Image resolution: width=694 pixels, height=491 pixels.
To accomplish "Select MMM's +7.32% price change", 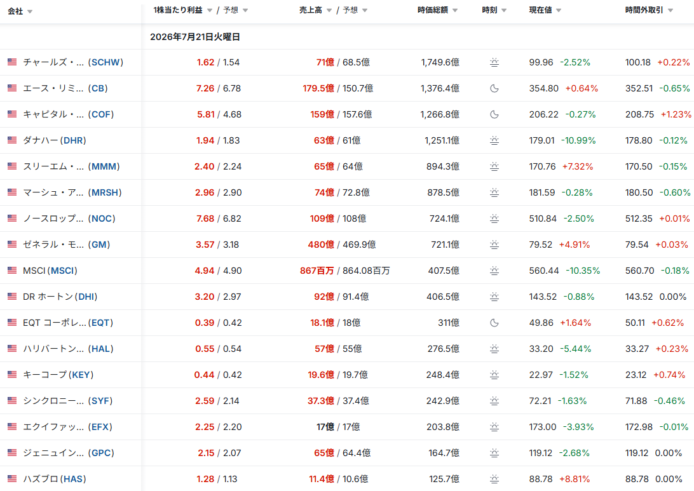I will [x=578, y=166].
